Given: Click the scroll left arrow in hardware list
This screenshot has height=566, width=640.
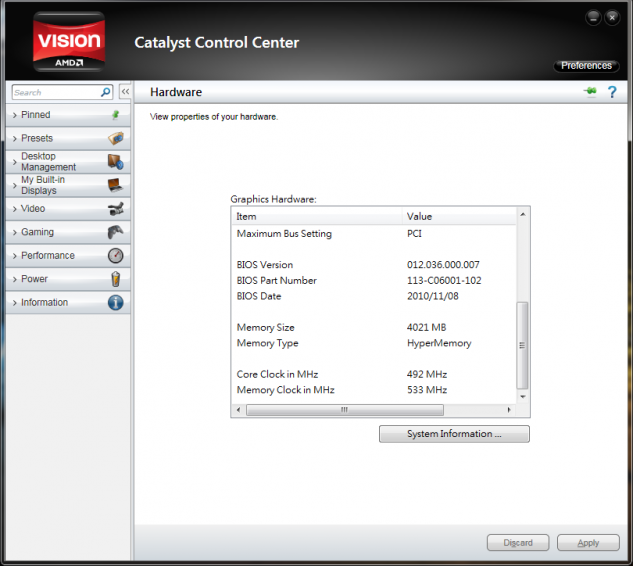Looking at the screenshot, I should tap(238, 410).
